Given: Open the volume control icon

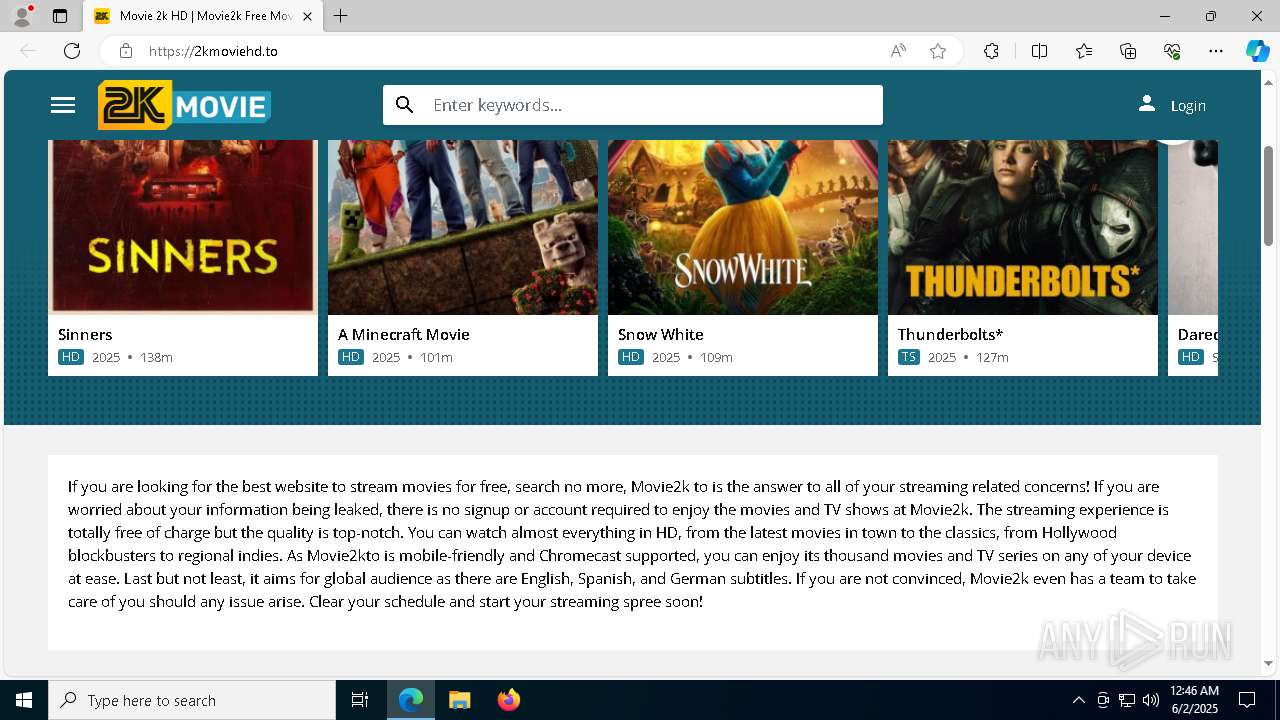Looking at the screenshot, I should (1151, 700).
